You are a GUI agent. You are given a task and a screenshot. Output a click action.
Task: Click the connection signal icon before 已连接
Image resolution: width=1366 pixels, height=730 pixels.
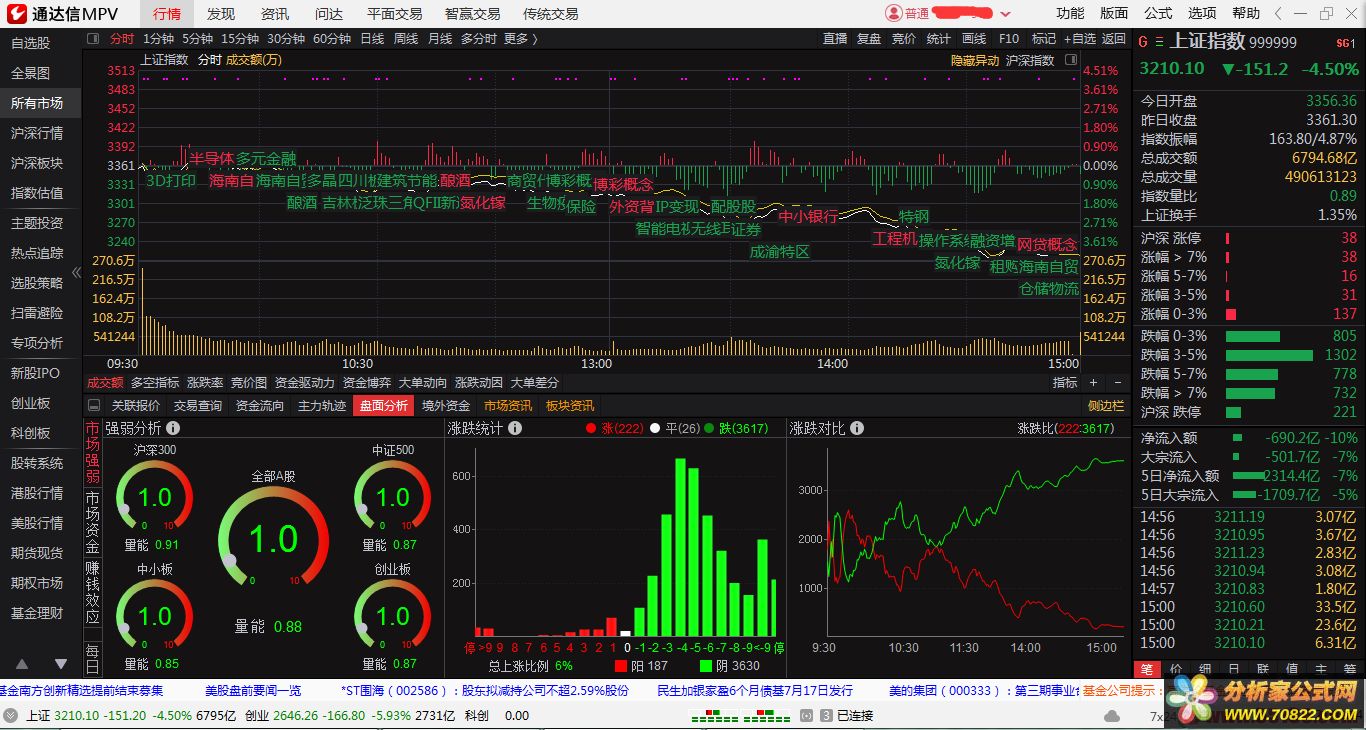[805, 715]
